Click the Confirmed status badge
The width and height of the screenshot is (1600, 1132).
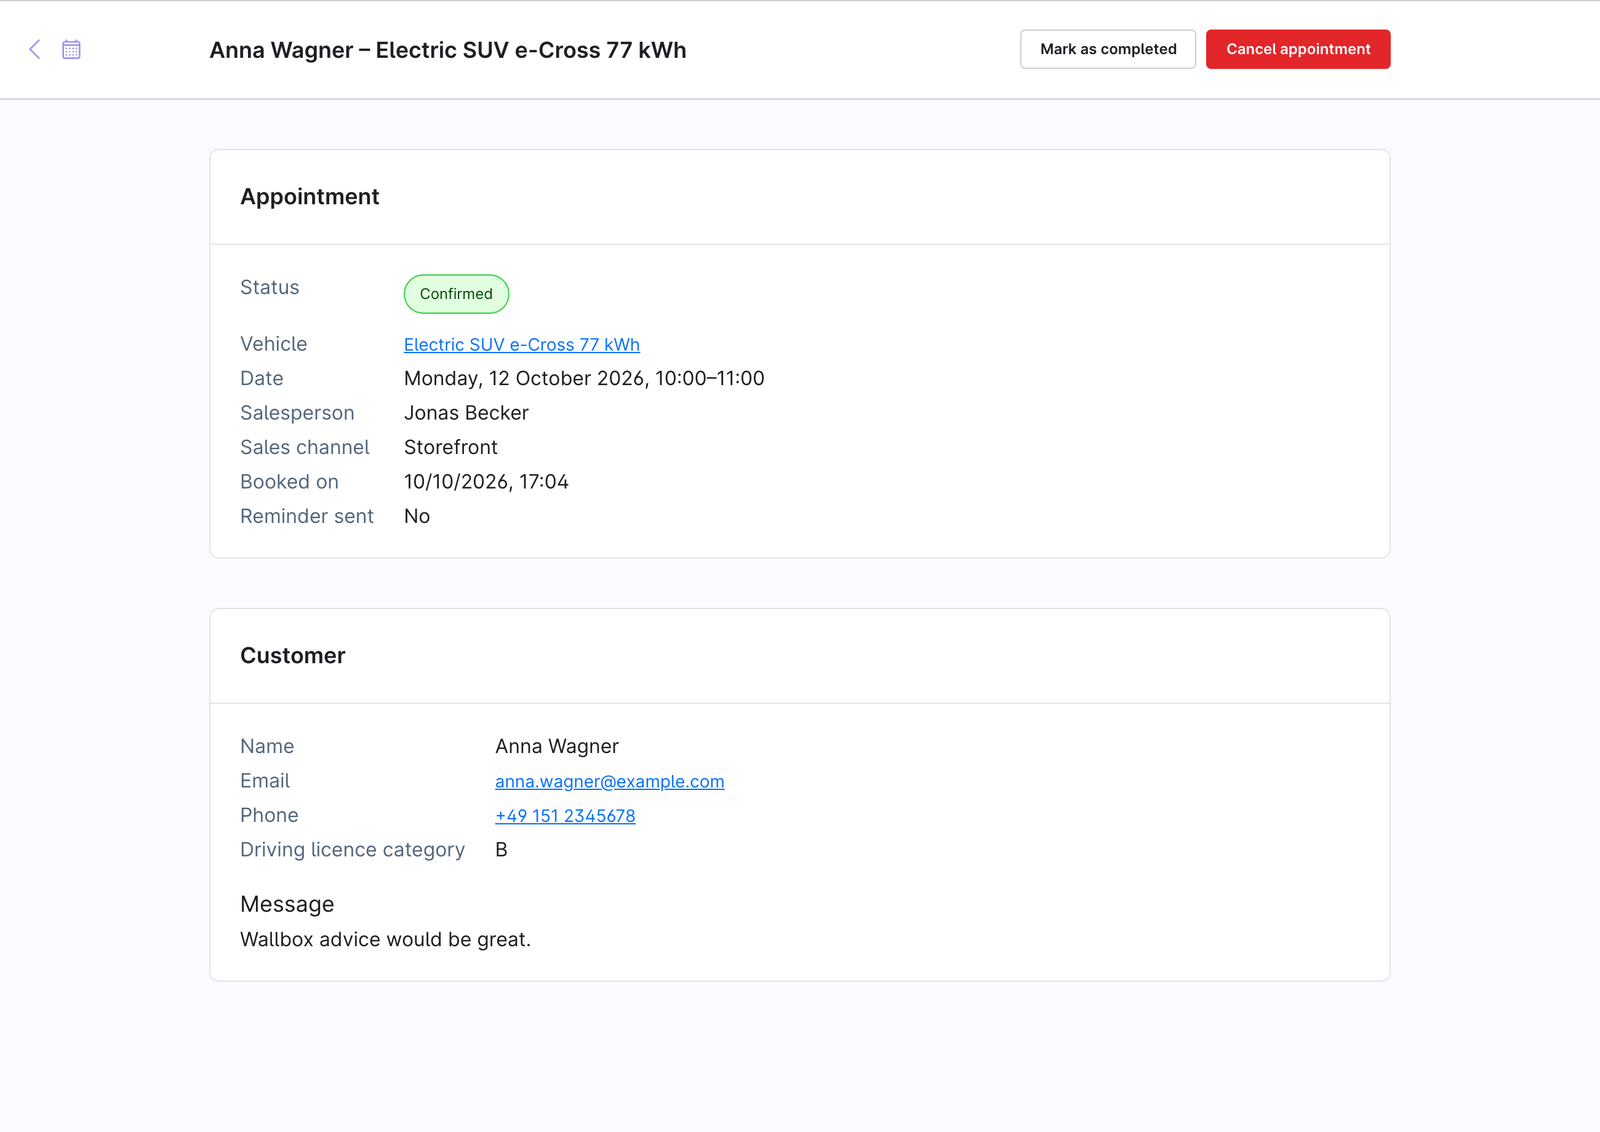click(456, 294)
